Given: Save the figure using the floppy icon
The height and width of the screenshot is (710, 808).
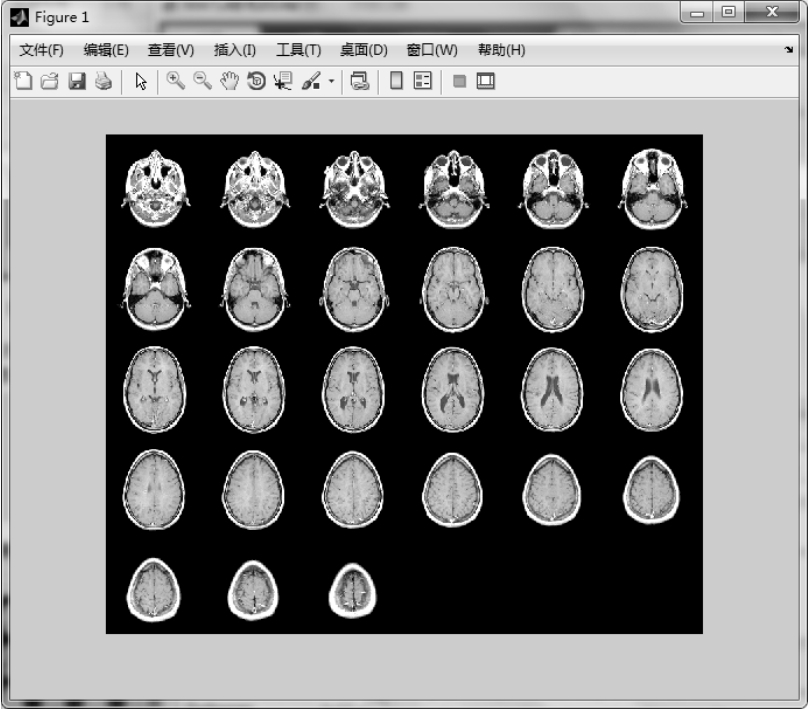Looking at the screenshot, I should tap(77, 81).
